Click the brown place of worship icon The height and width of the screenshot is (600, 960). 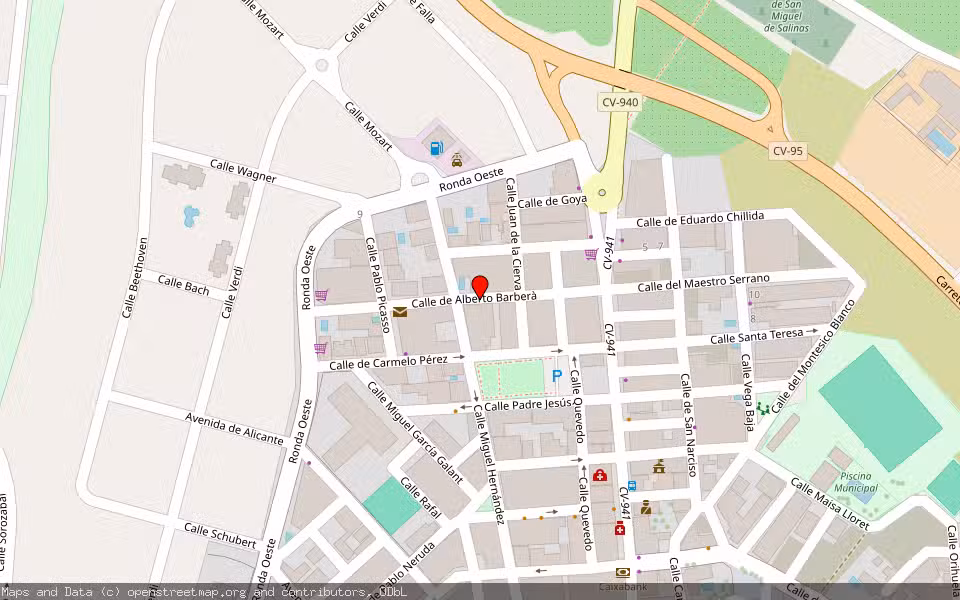659,467
